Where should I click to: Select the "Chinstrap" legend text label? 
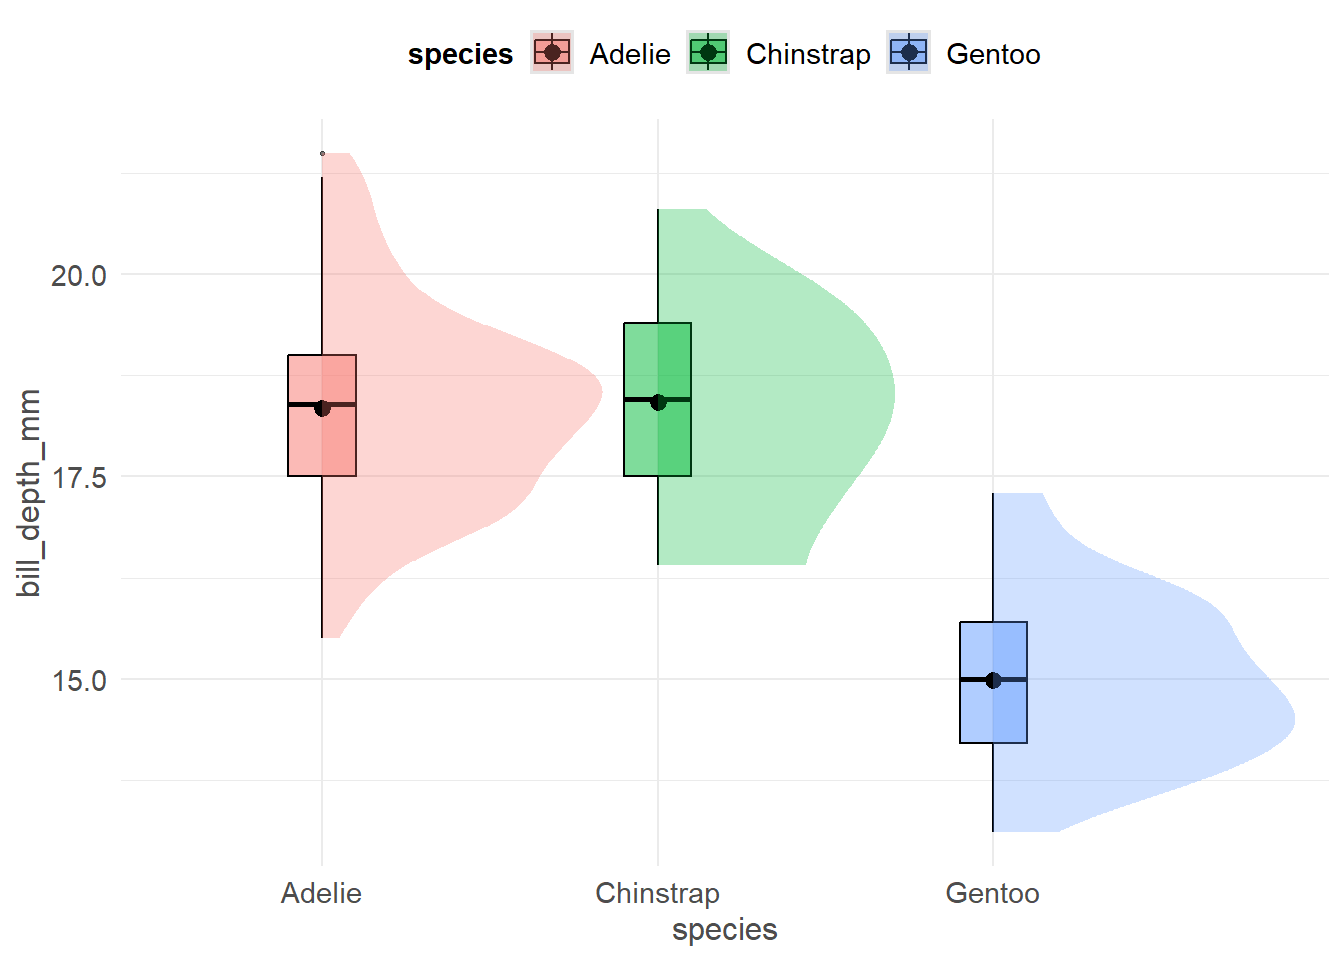808,54
